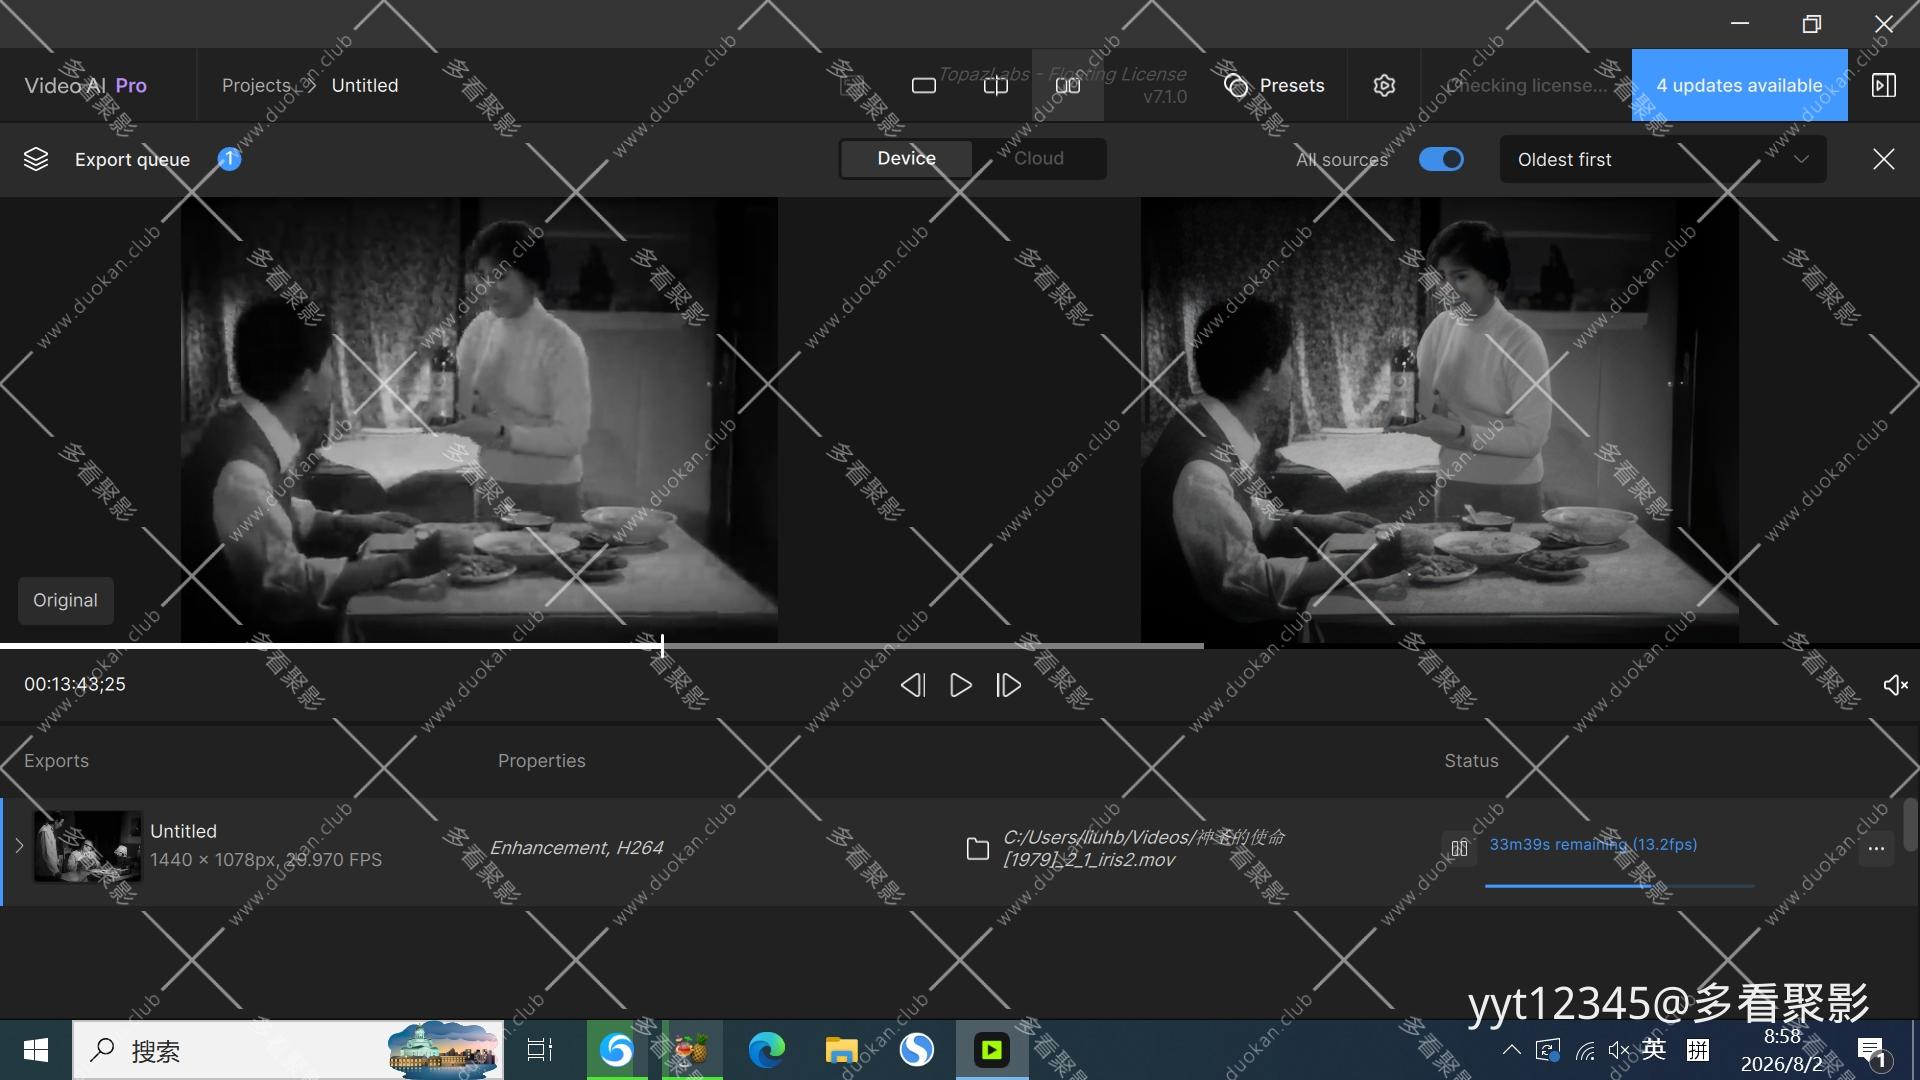Select side-by-side comparison view icon
Image resolution: width=1920 pixels, height=1080 pixels.
pyautogui.click(x=1068, y=86)
